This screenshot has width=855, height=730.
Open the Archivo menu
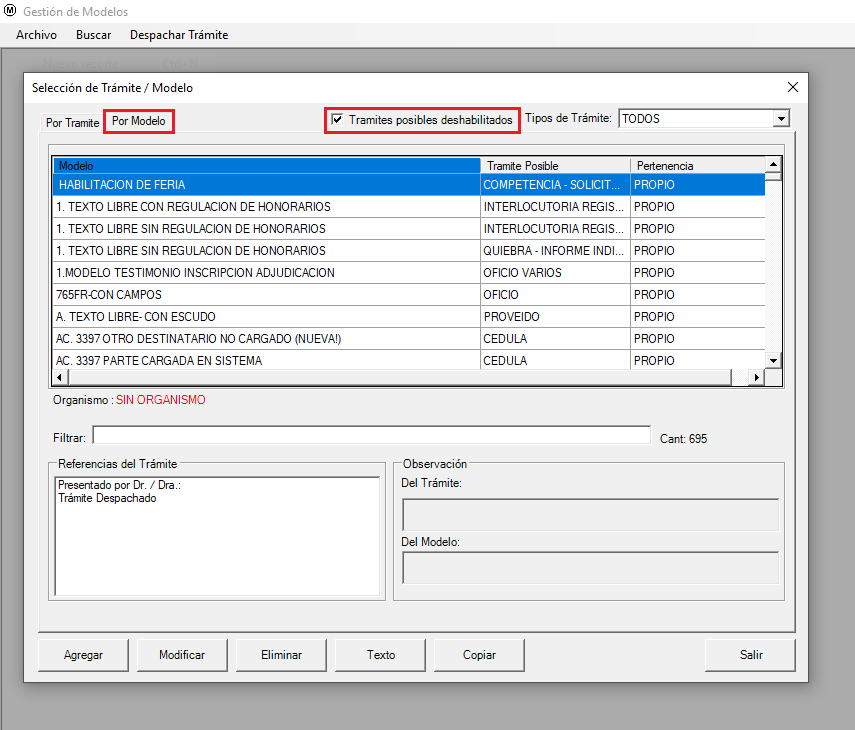(x=37, y=35)
